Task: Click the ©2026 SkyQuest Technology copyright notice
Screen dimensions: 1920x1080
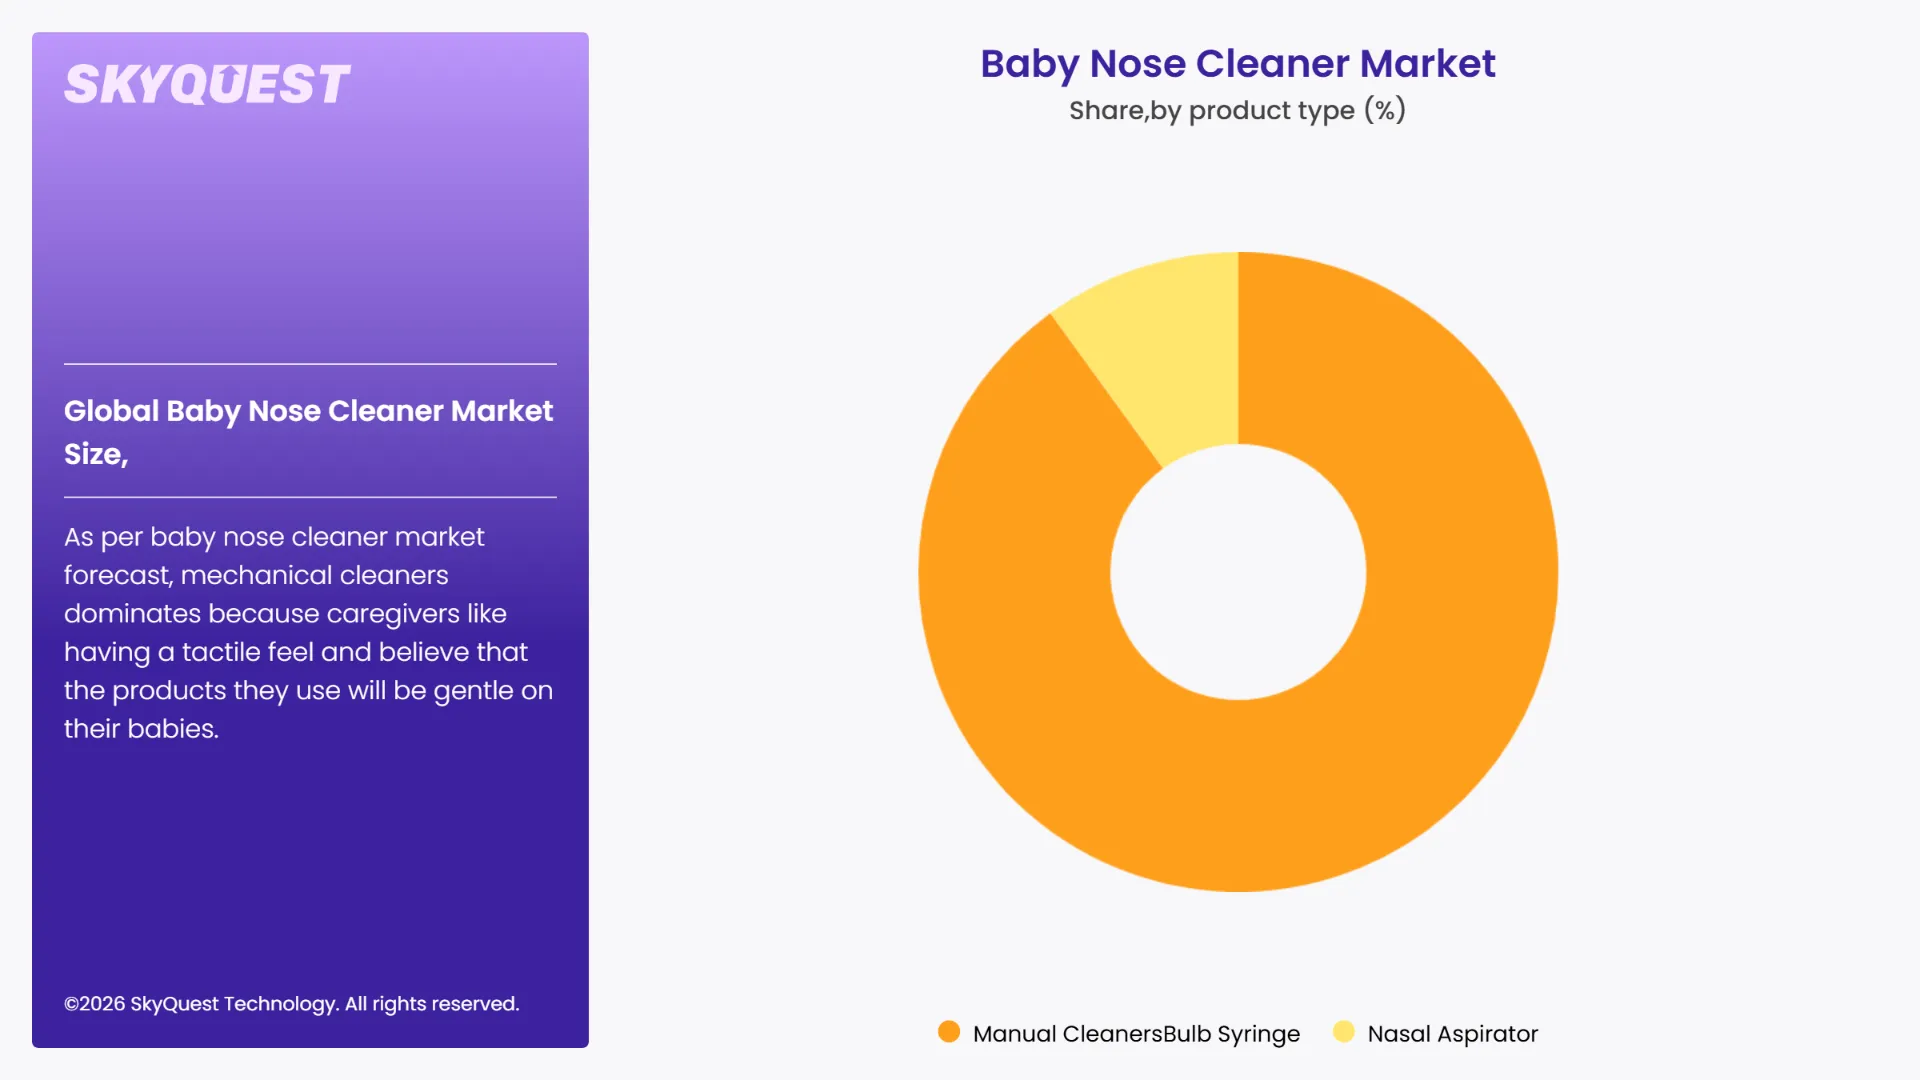Action: pos(292,1004)
